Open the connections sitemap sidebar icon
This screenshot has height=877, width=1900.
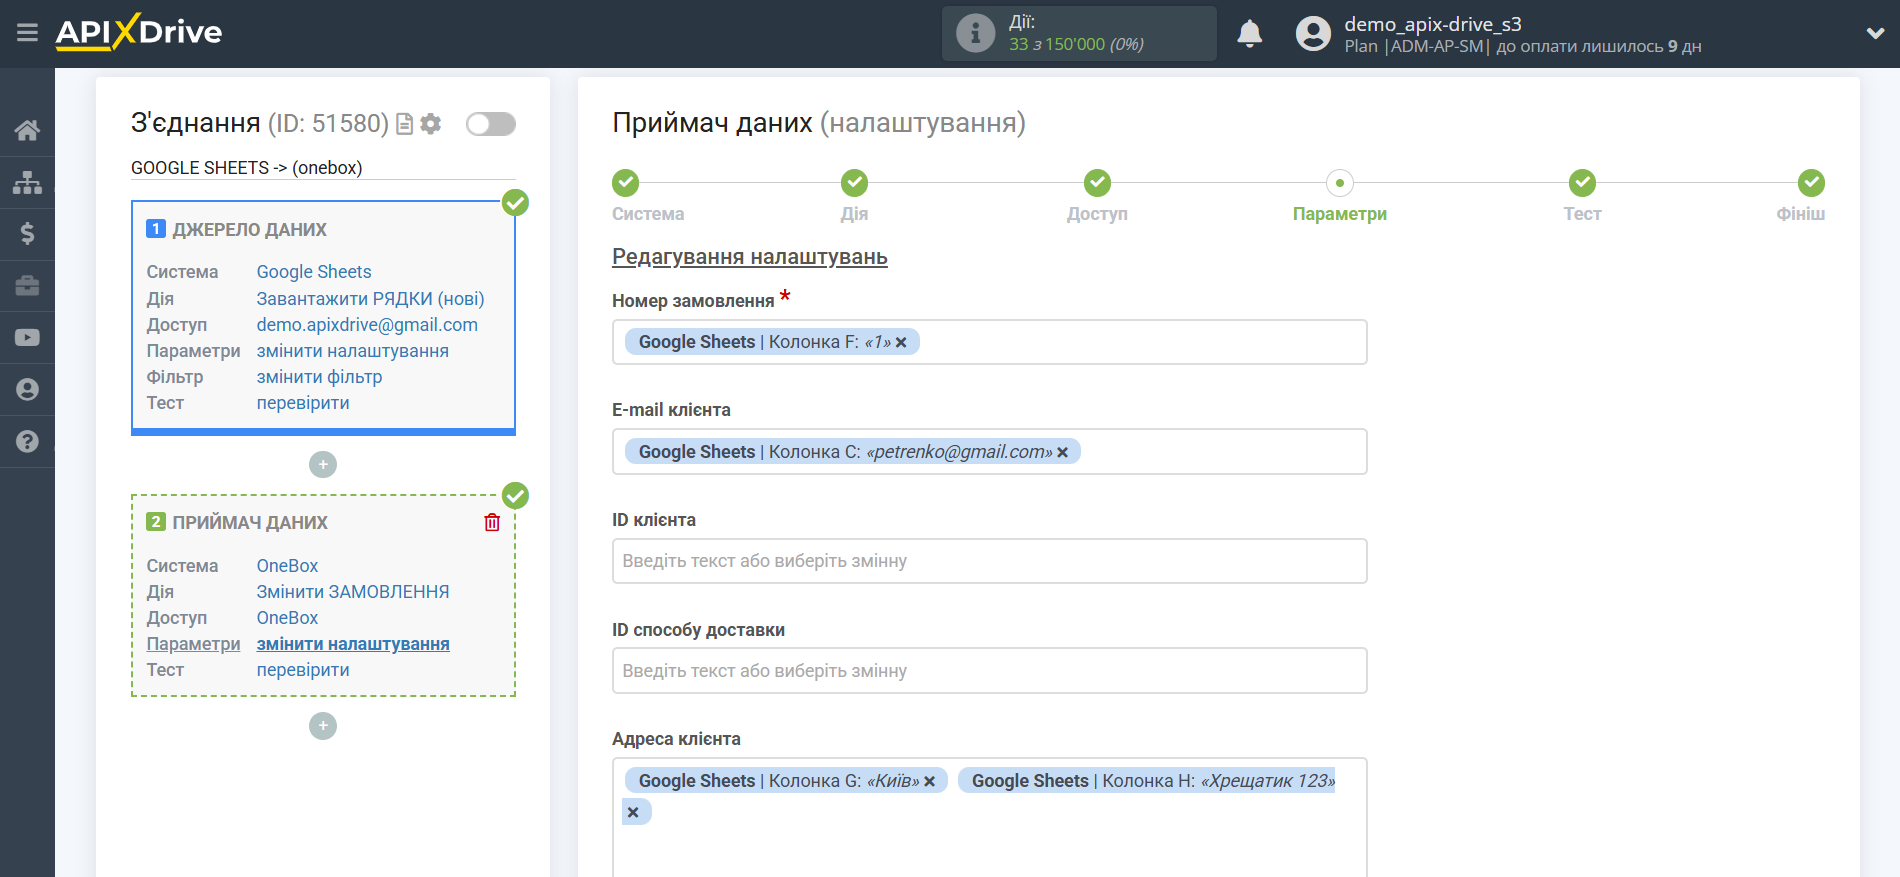pos(27,182)
